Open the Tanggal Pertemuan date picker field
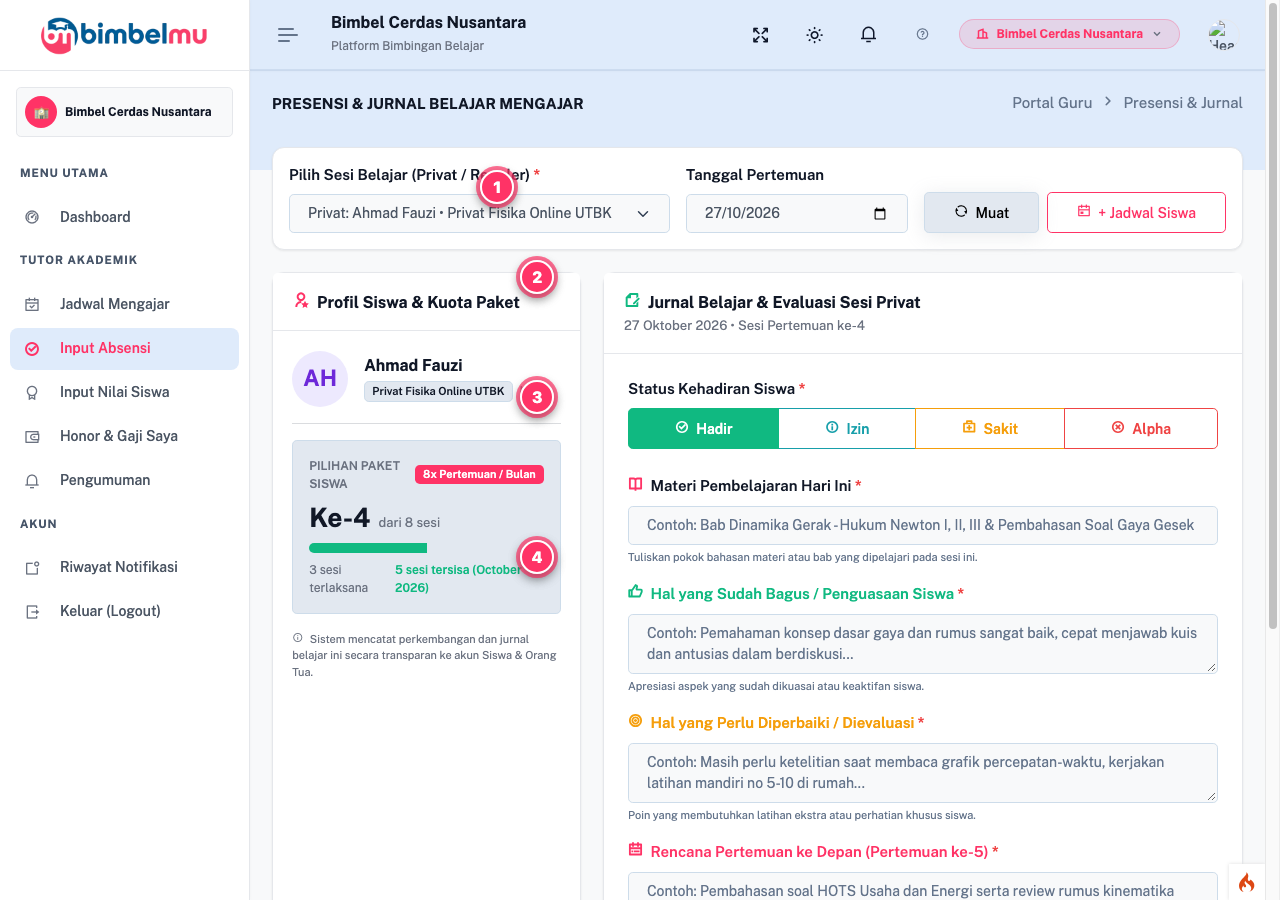This screenshot has width=1280, height=900. pyautogui.click(x=797, y=213)
